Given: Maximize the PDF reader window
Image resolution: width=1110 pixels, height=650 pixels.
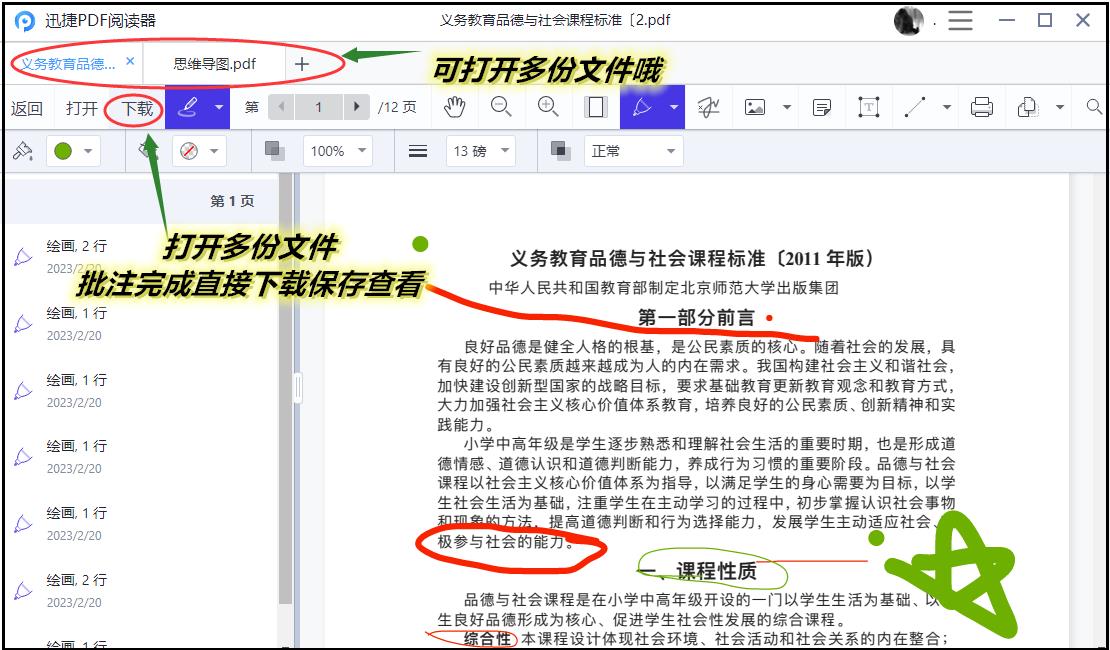Looking at the screenshot, I should [1045, 21].
